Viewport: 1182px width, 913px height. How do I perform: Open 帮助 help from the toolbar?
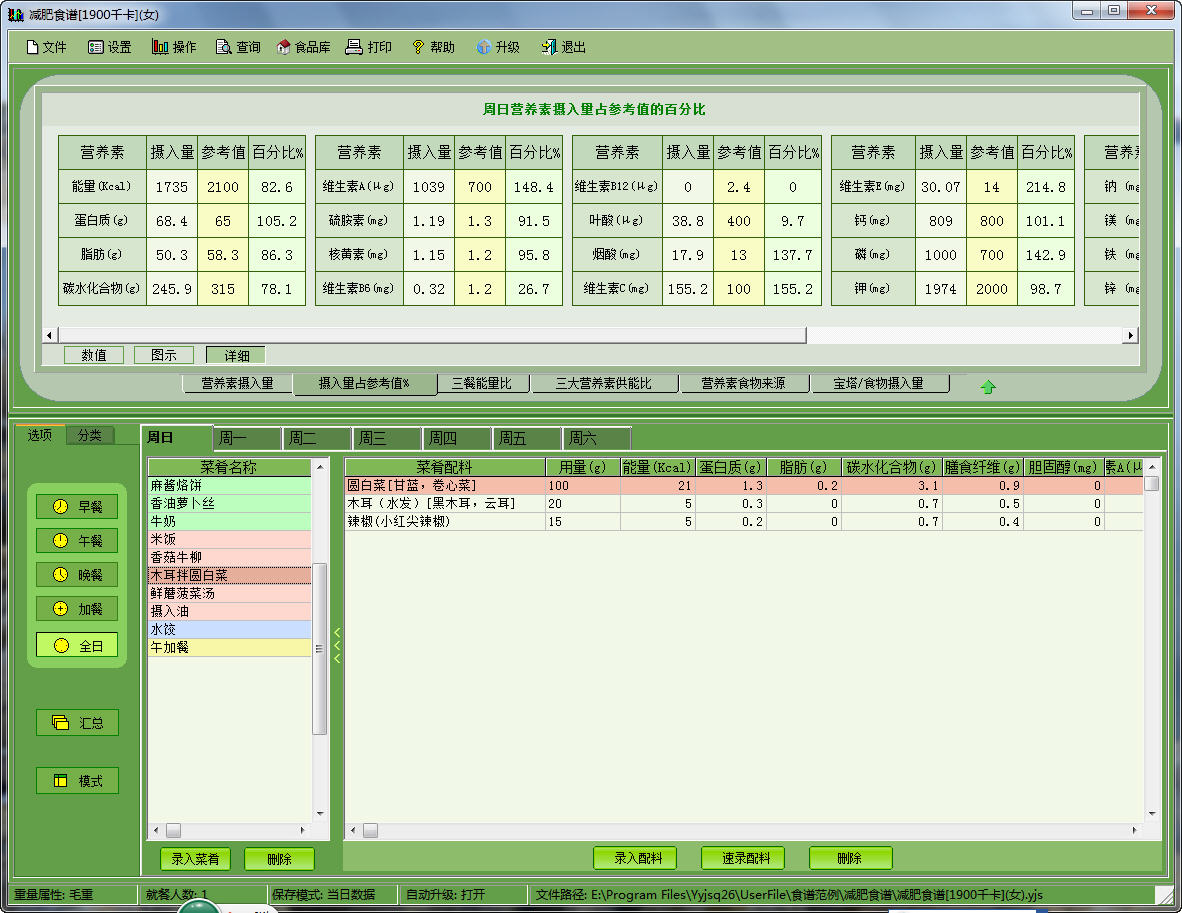432,47
